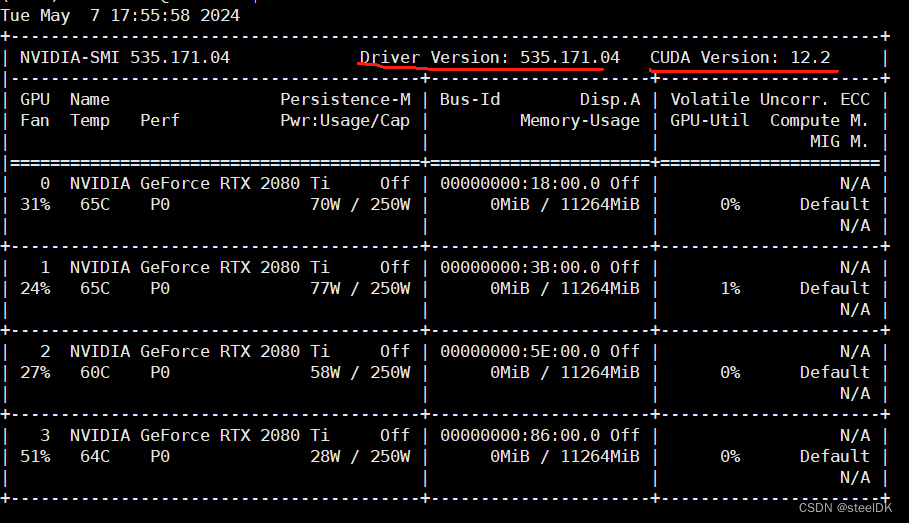Click bus id '00000000:18:00.0'
Image resolution: width=909 pixels, height=523 pixels.
coord(520,183)
